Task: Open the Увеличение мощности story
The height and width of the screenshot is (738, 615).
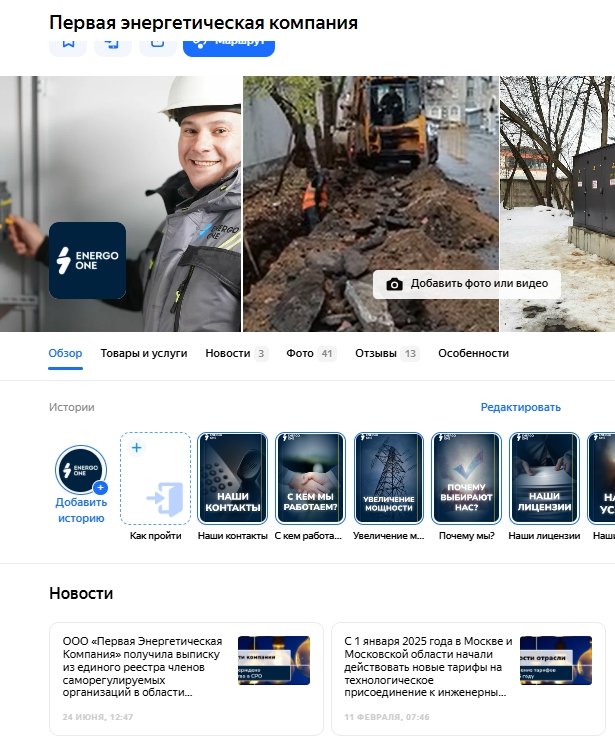Action: coord(389,478)
